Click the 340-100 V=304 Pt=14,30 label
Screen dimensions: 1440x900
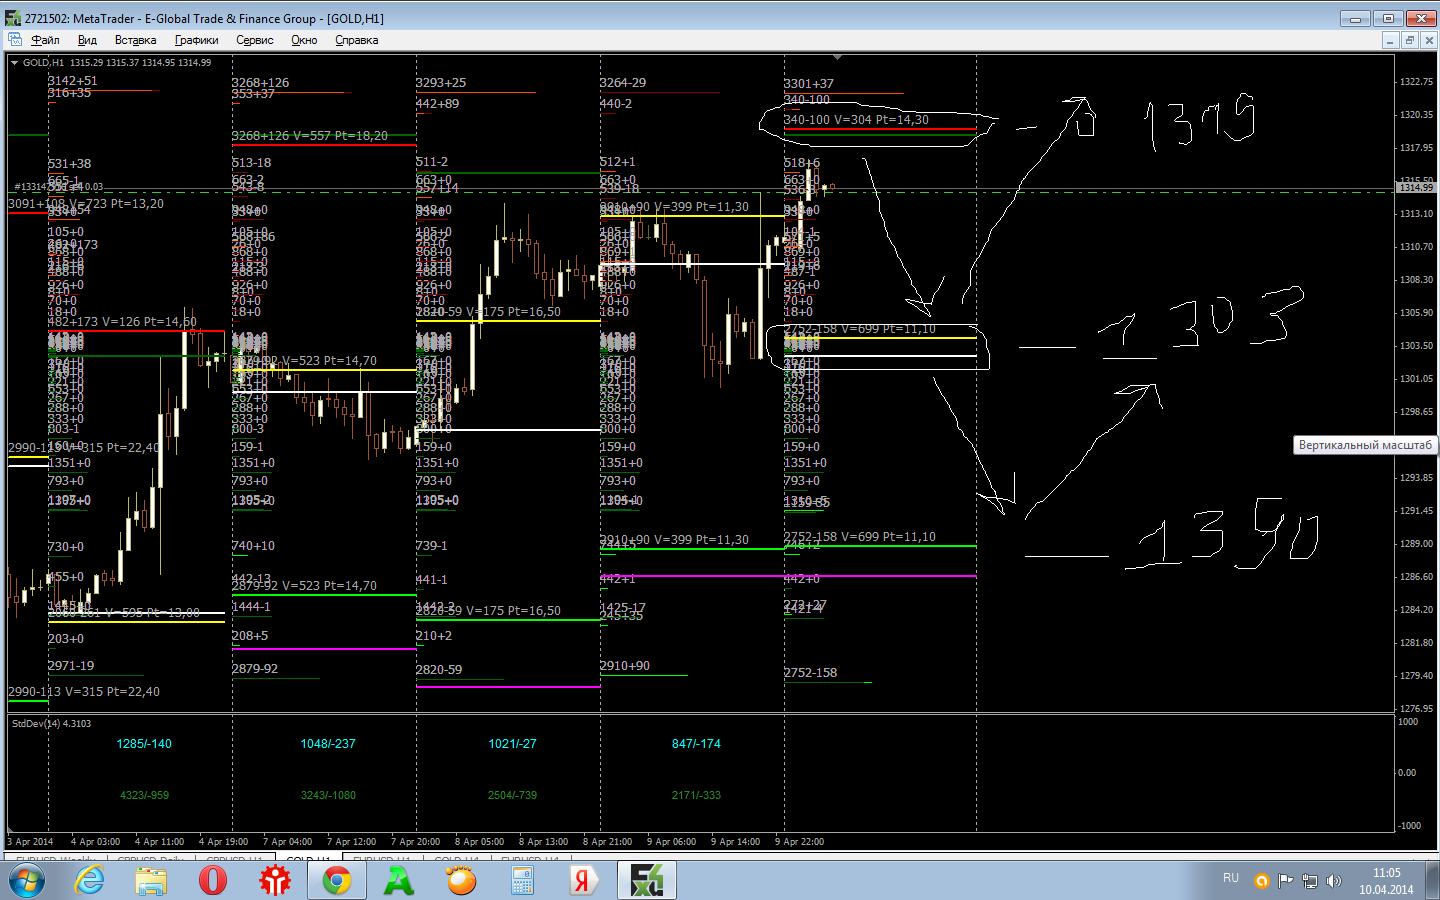tap(856, 120)
